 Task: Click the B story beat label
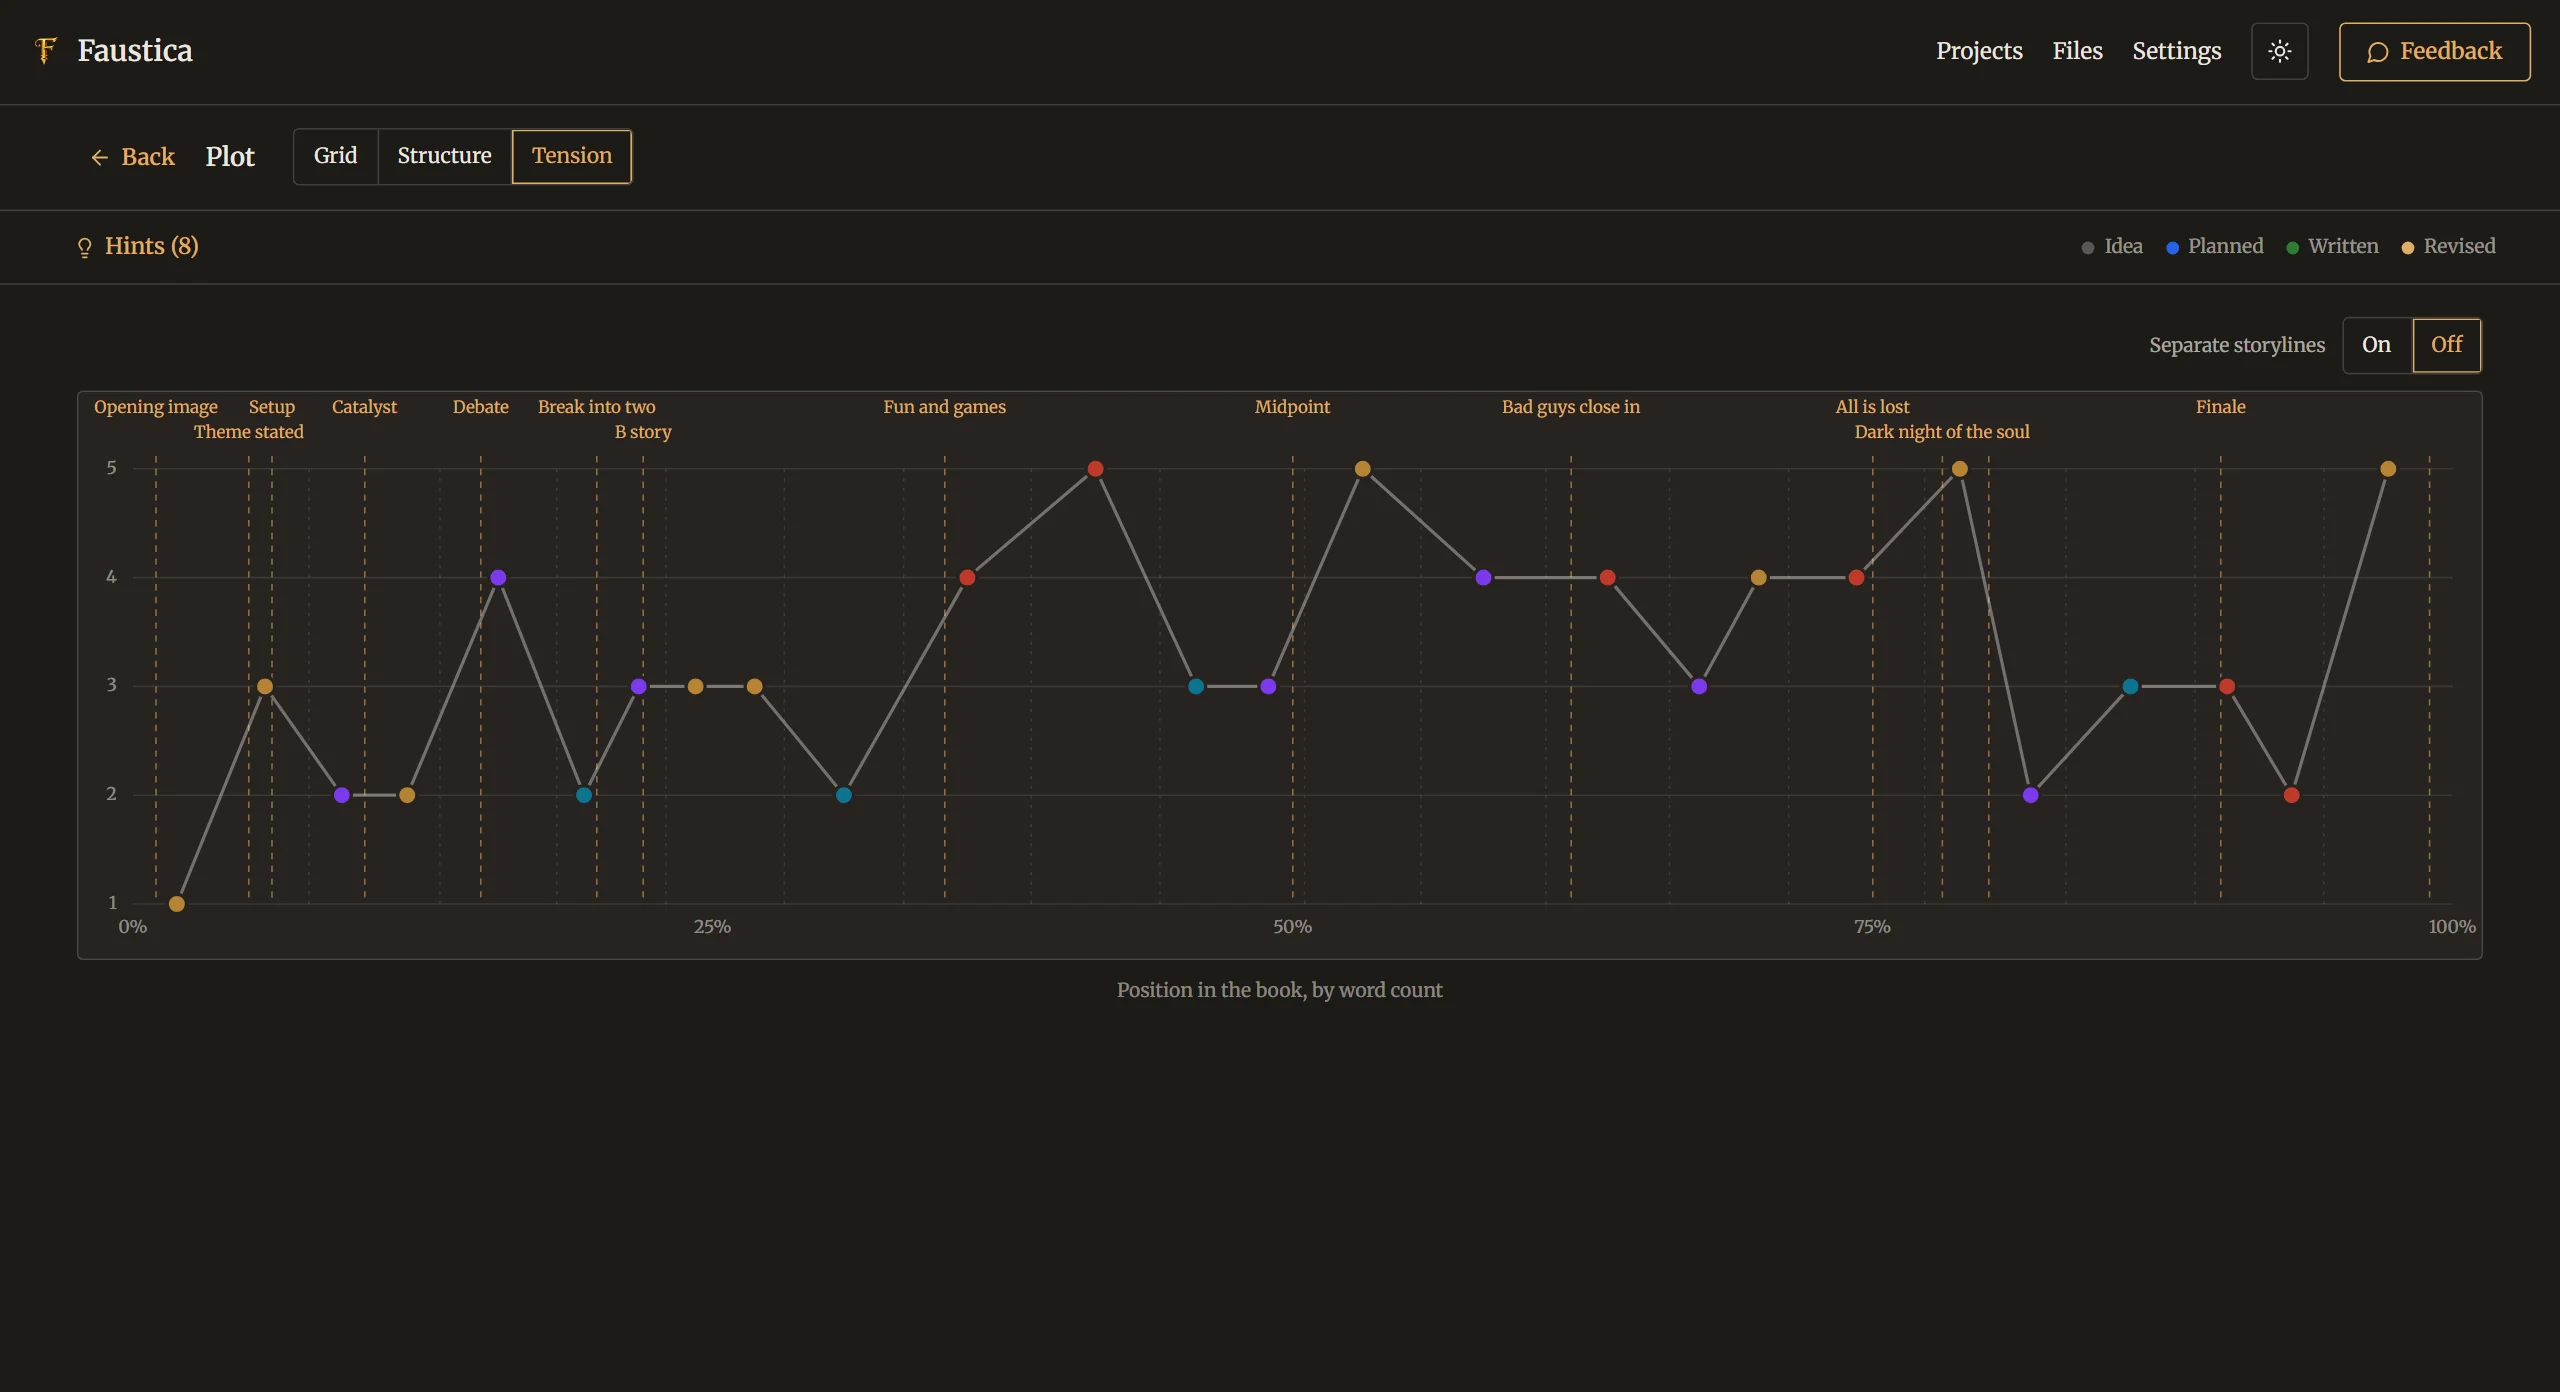coord(642,432)
